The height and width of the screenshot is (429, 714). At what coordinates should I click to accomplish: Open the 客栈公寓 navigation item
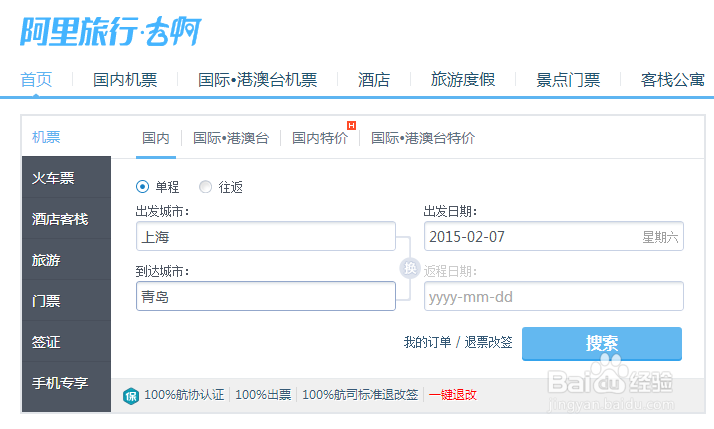[x=673, y=80]
